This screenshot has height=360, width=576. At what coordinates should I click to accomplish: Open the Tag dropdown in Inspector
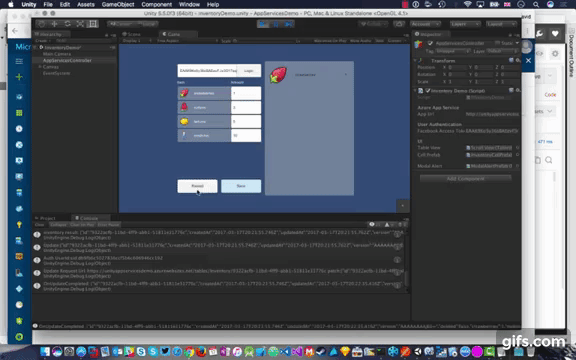click(x=453, y=51)
